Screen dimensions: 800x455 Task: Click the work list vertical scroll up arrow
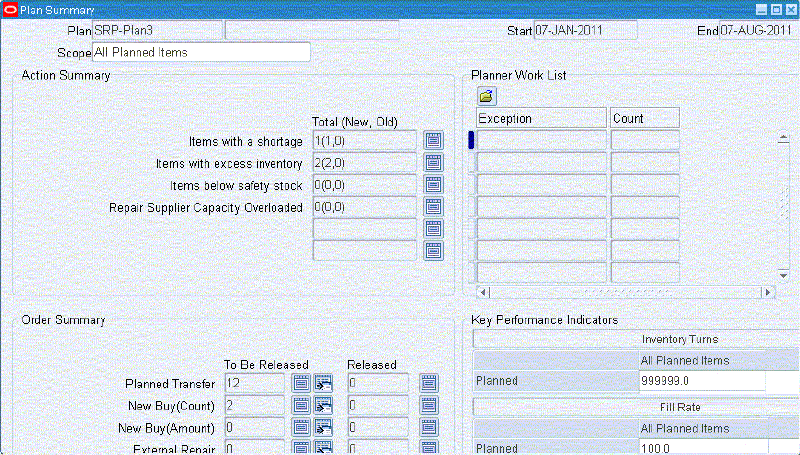click(783, 138)
